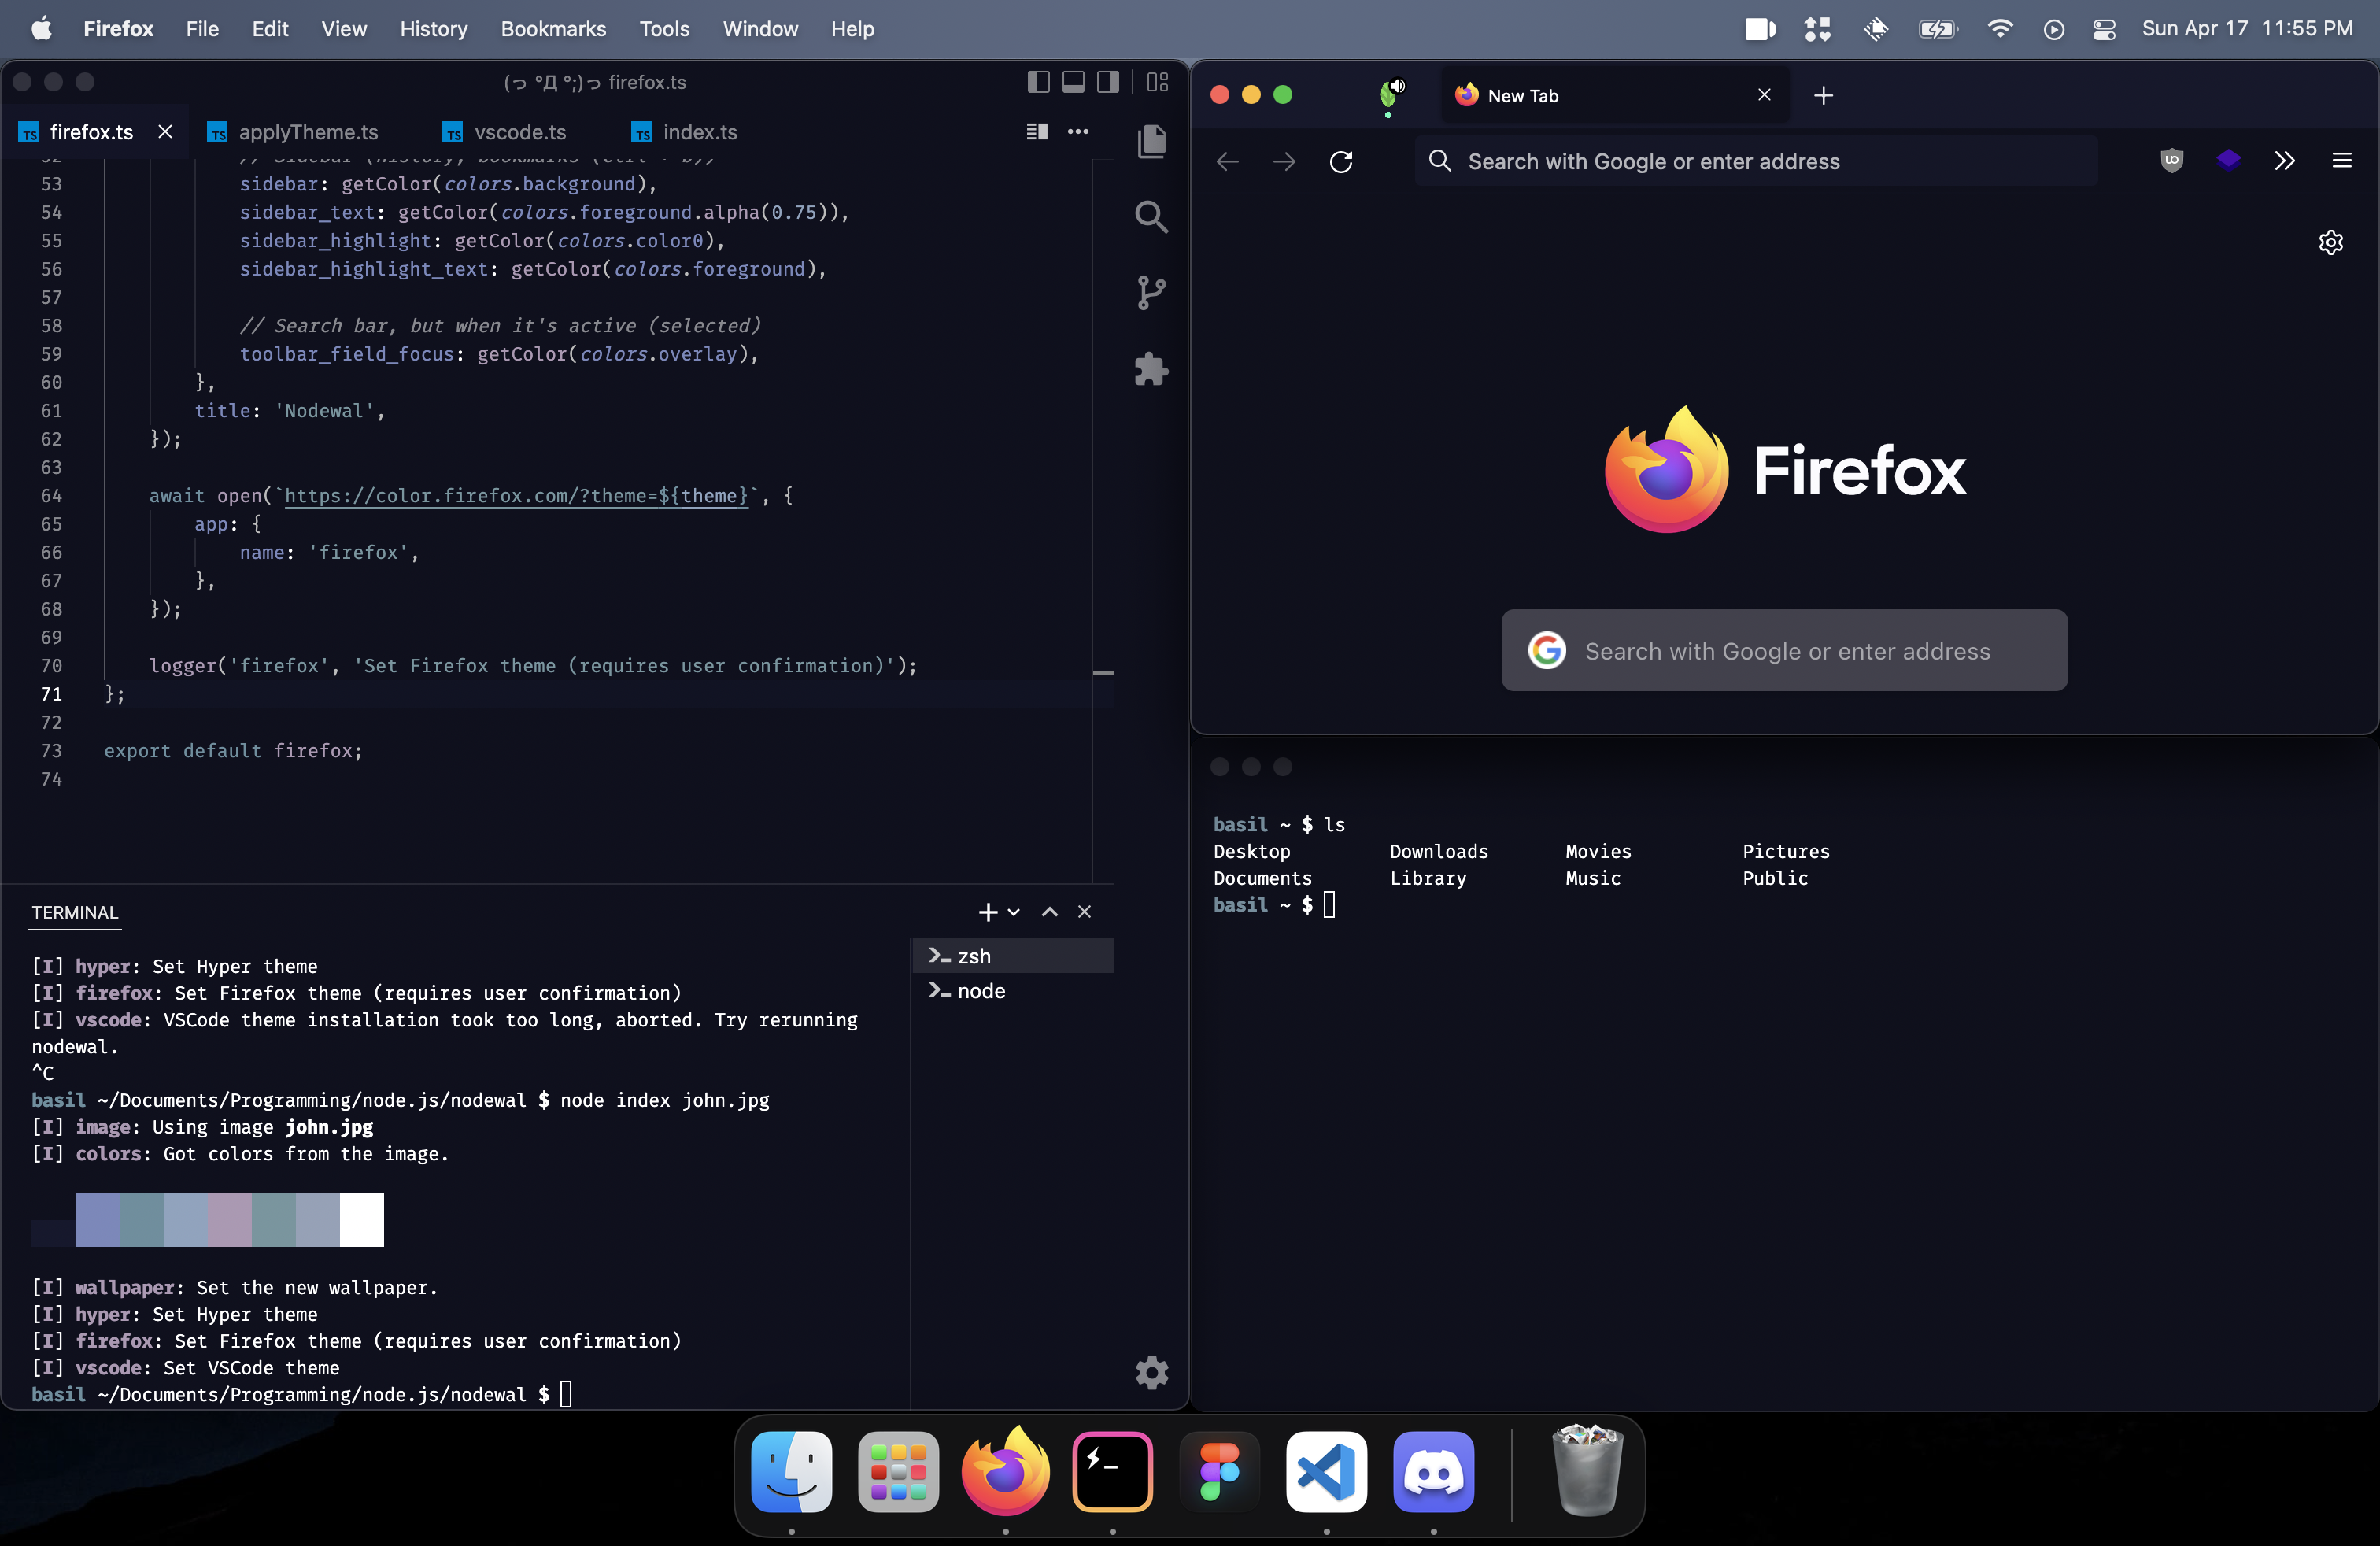Open new tab page personalize gear

click(x=2330, y=243)
